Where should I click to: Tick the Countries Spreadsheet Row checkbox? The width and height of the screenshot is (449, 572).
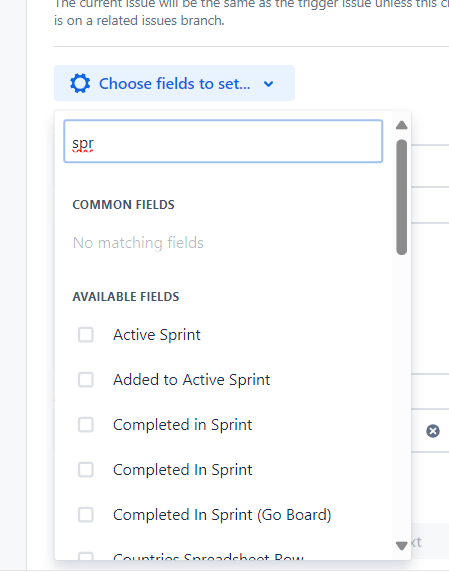(x=86, y=556)
